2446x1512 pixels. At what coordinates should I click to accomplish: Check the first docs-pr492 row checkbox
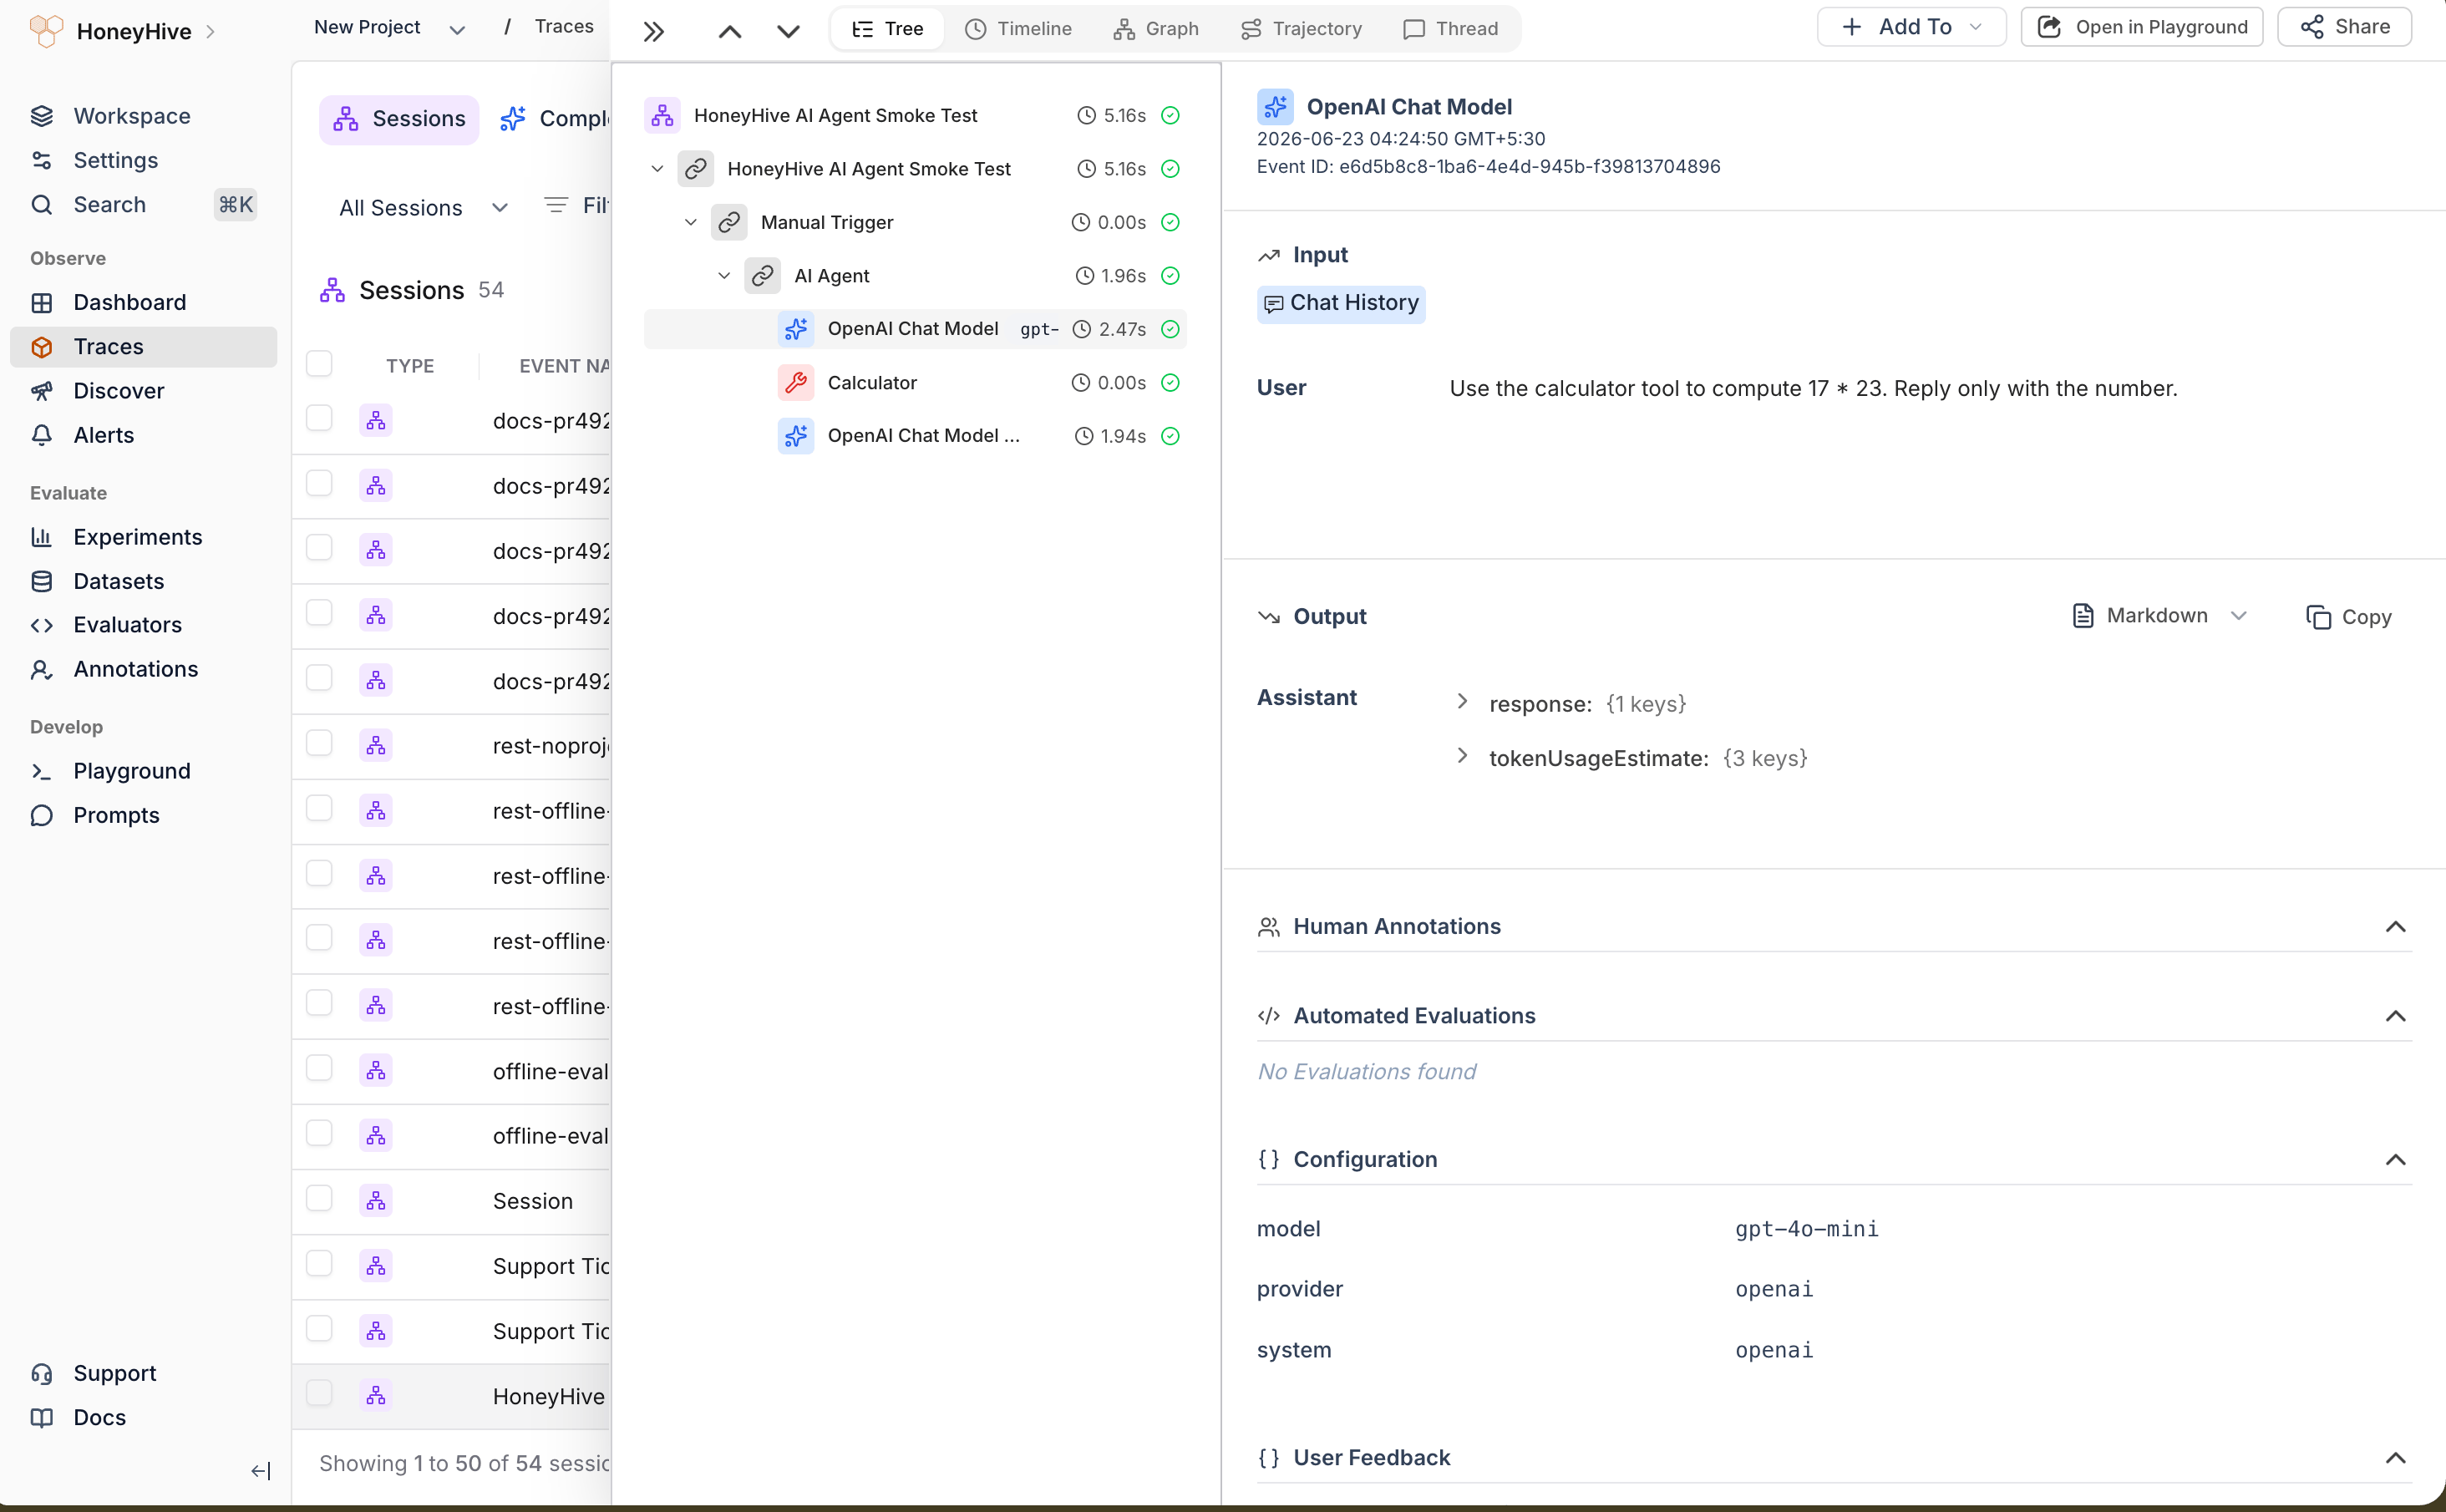pos(319,418)
